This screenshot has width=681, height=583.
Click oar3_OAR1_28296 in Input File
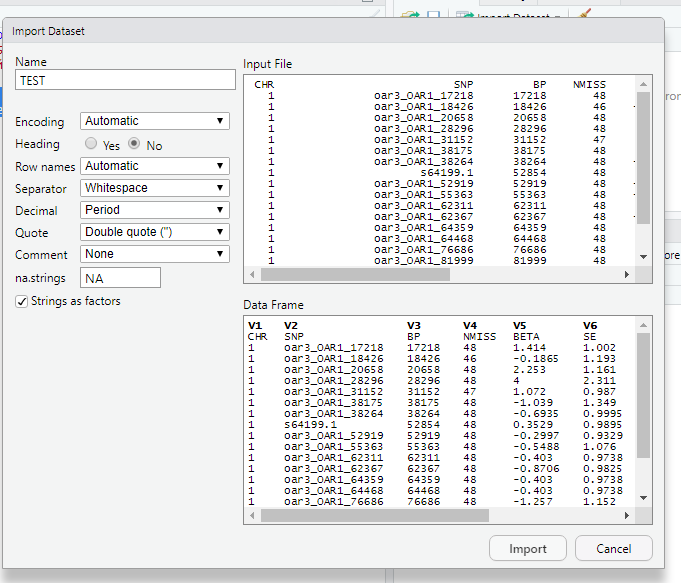tap(423, 129)
